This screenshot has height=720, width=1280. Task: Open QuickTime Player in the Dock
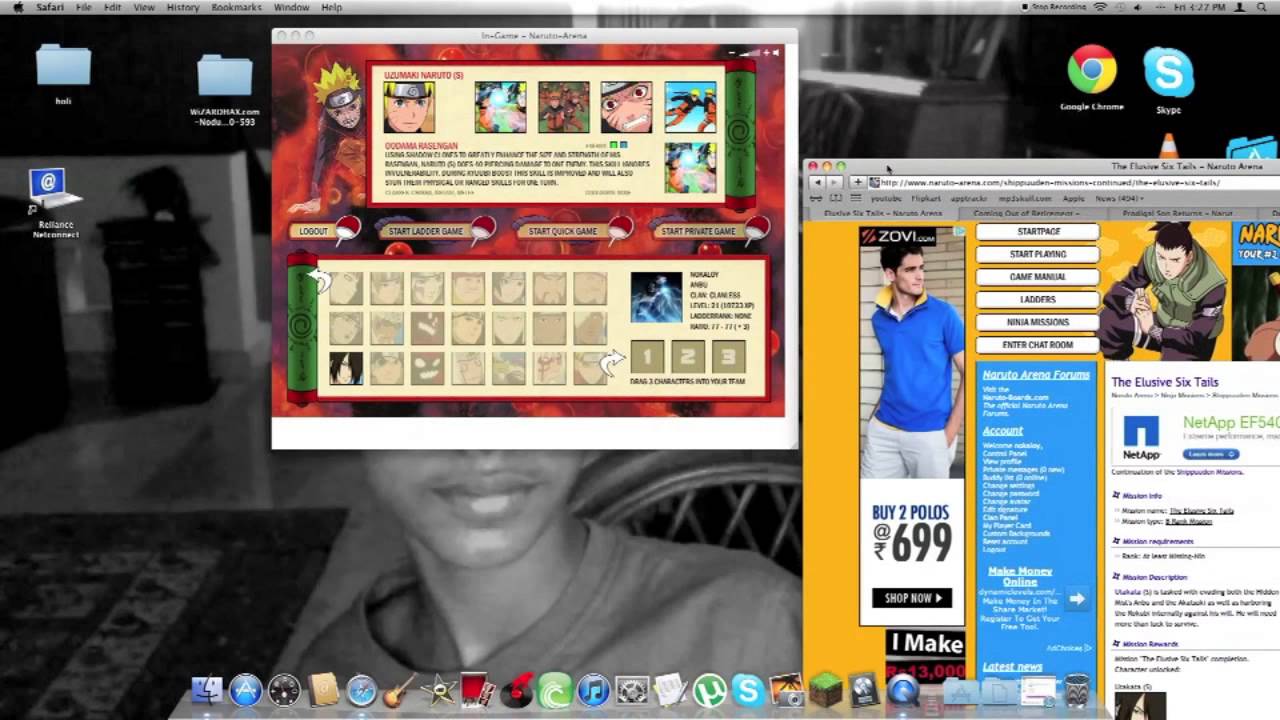coord(902,690)
